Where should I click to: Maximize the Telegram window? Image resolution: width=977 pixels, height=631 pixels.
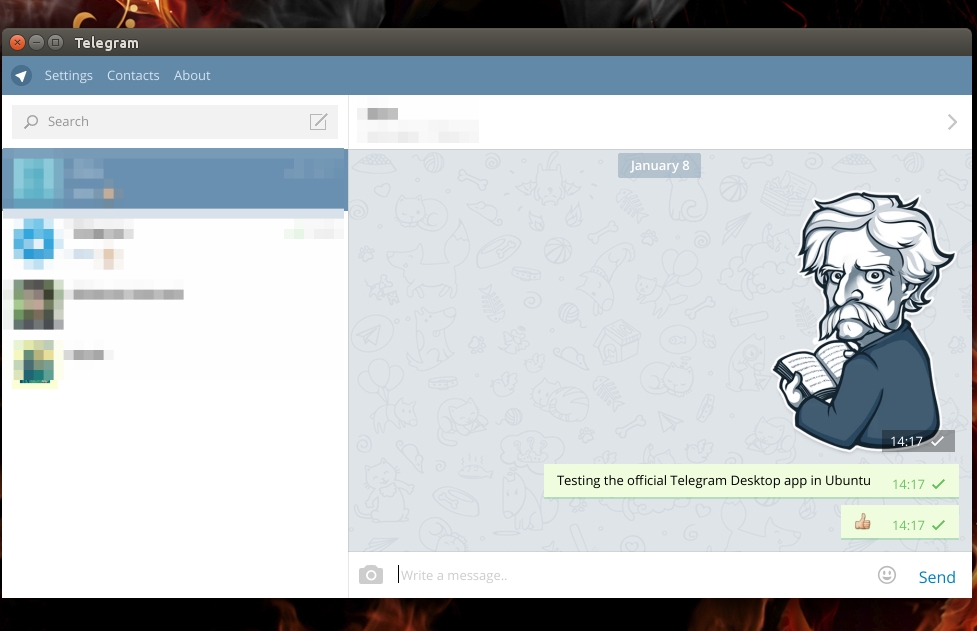pos(56,43)
